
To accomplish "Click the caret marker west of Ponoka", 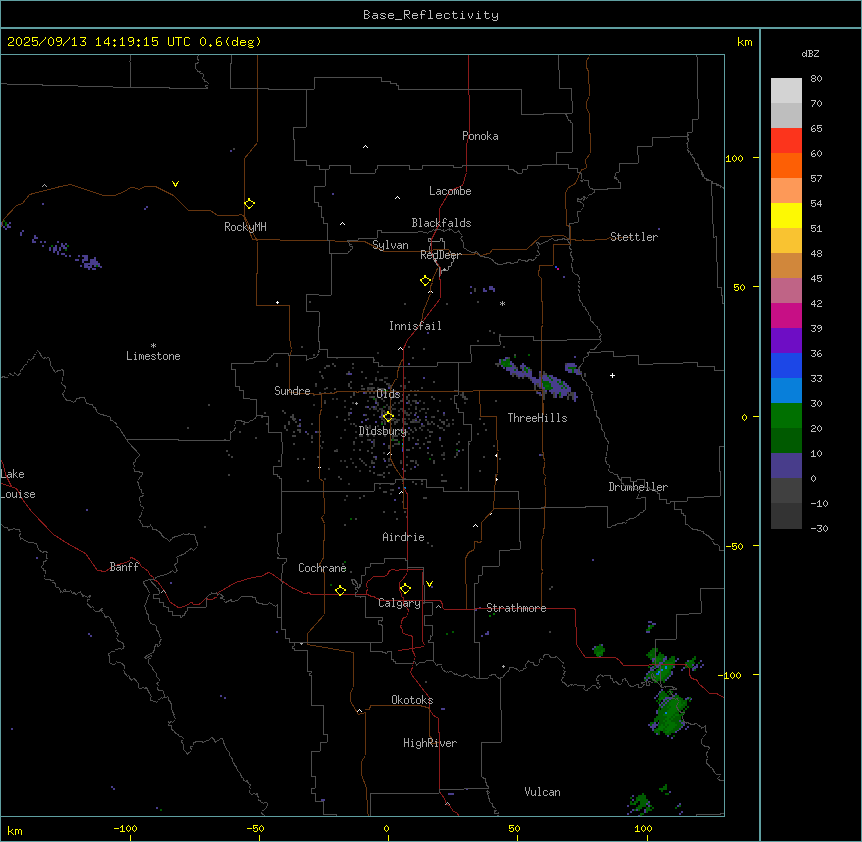I will coord(365,147).
